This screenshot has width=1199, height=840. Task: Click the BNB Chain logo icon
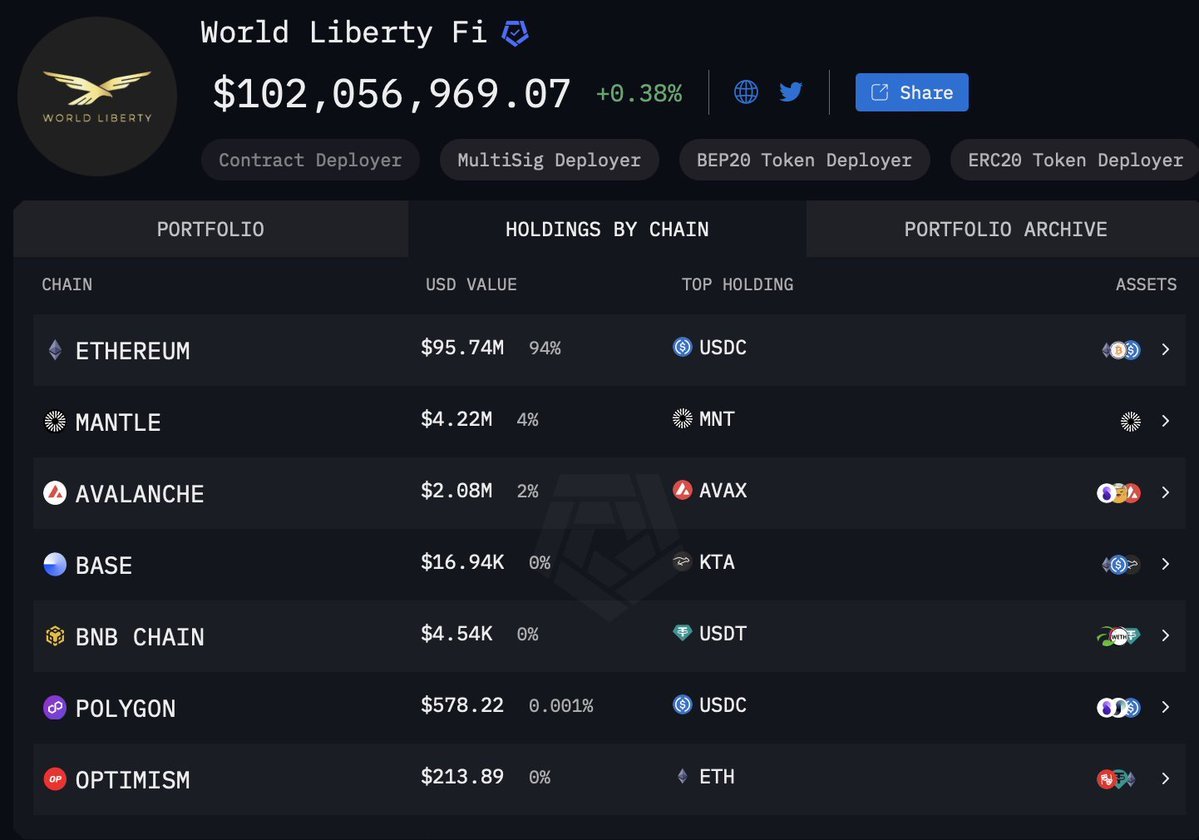click(x=55, y=636)
